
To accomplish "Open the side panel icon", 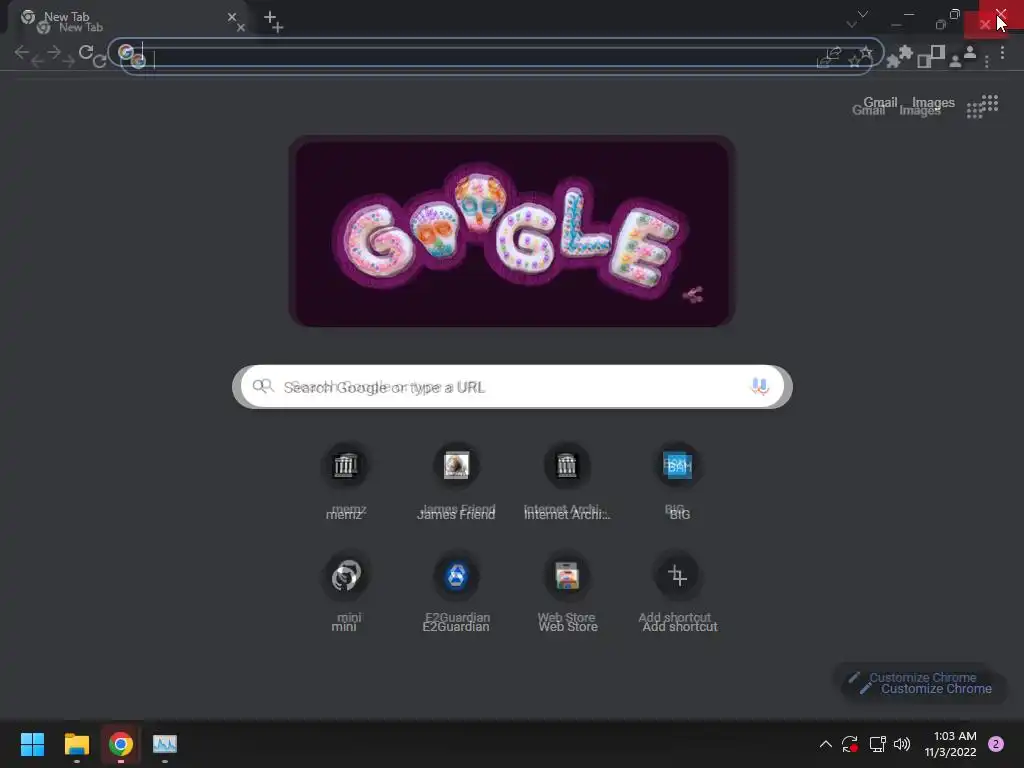I will pyautogui.click(x=938, y=52).
